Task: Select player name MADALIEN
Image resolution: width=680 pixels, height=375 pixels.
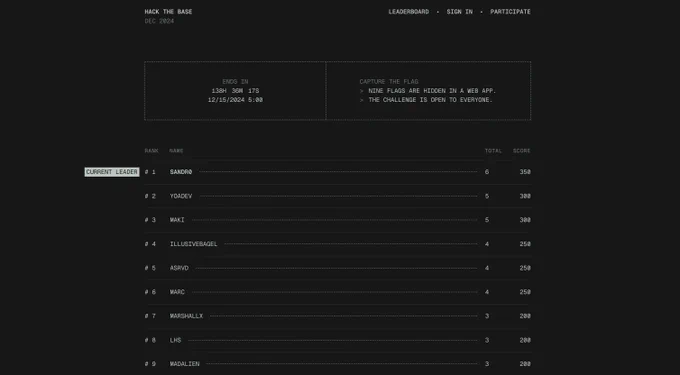Action: point(184,364)
